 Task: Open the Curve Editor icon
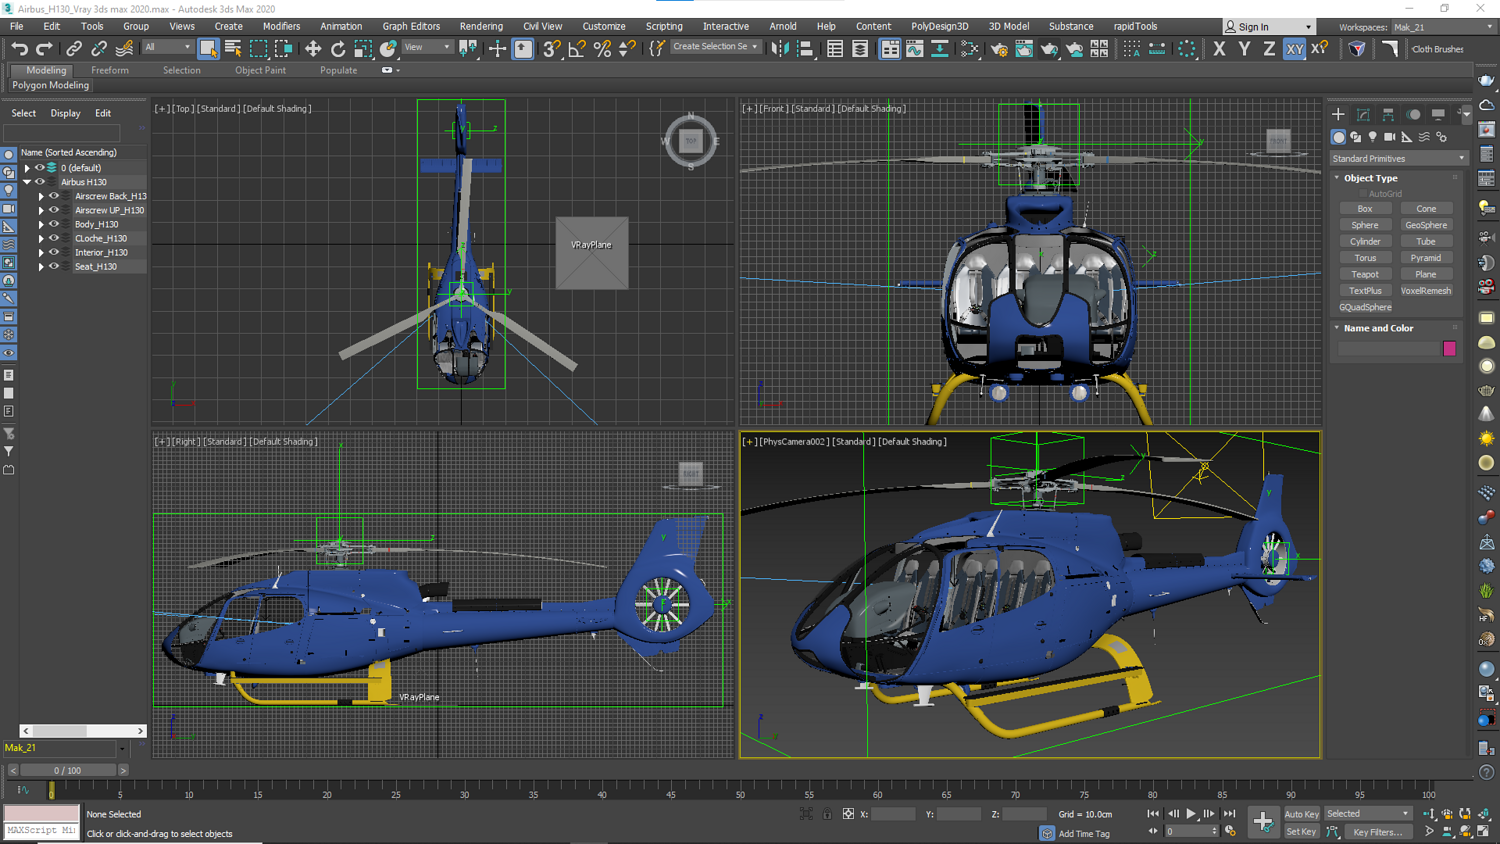pyautogui.click(x=915, y=49)
